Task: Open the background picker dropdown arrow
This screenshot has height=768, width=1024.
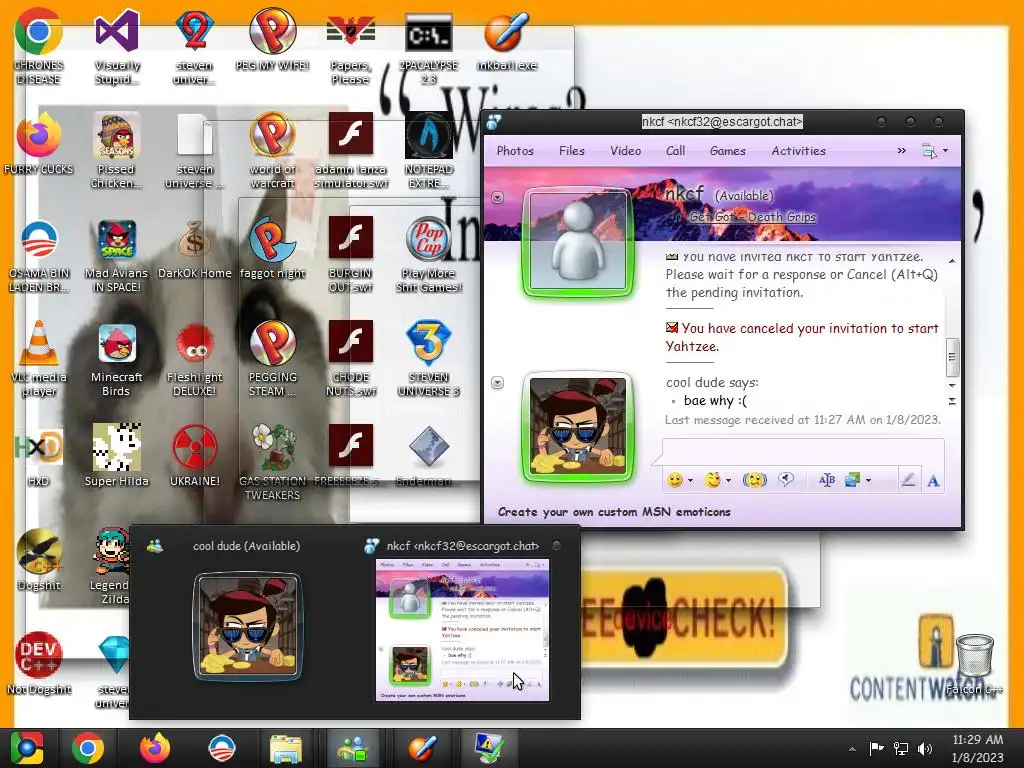Action: [x=868, y=481]
